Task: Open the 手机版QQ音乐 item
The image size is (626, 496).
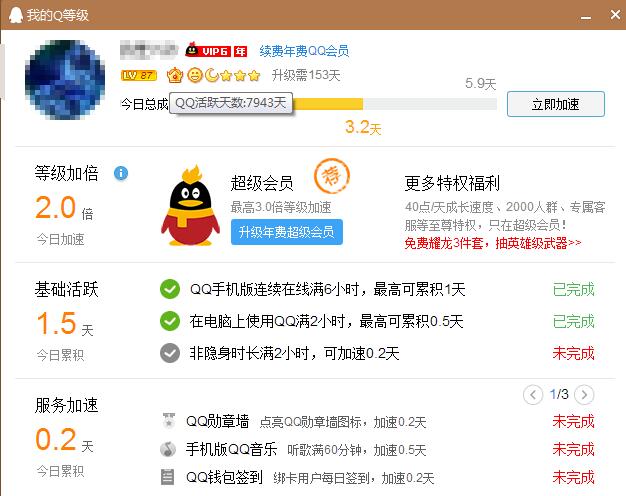Action: (x=231, y=449)
